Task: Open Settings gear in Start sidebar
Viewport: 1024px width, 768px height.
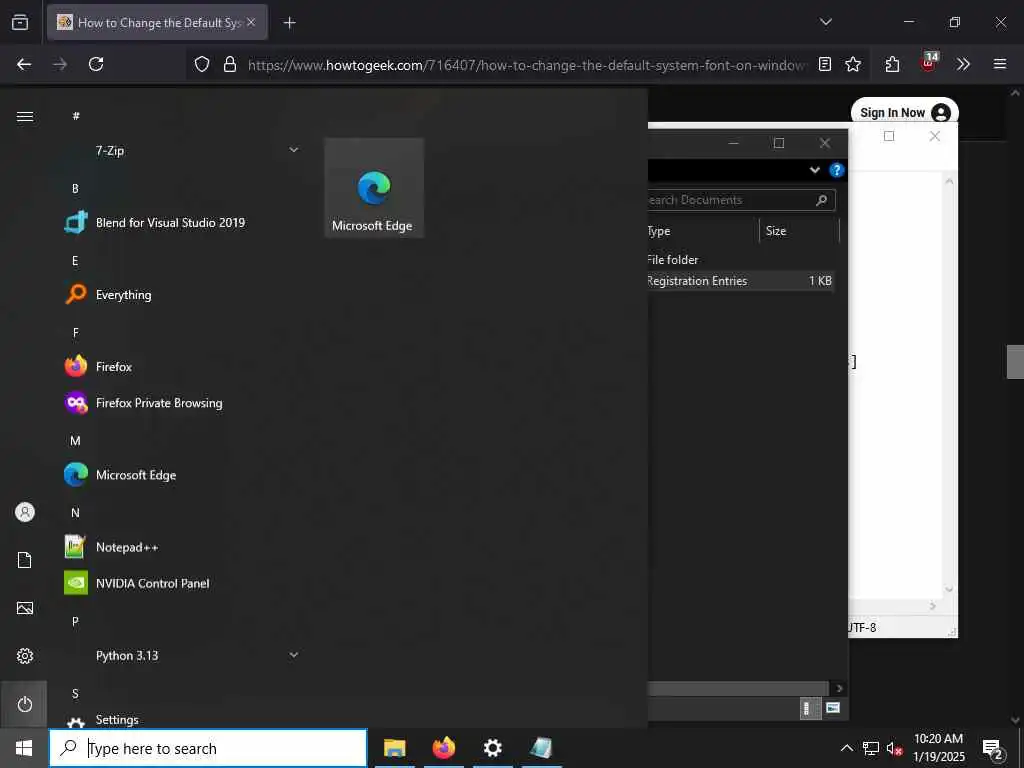Action: 25,656
